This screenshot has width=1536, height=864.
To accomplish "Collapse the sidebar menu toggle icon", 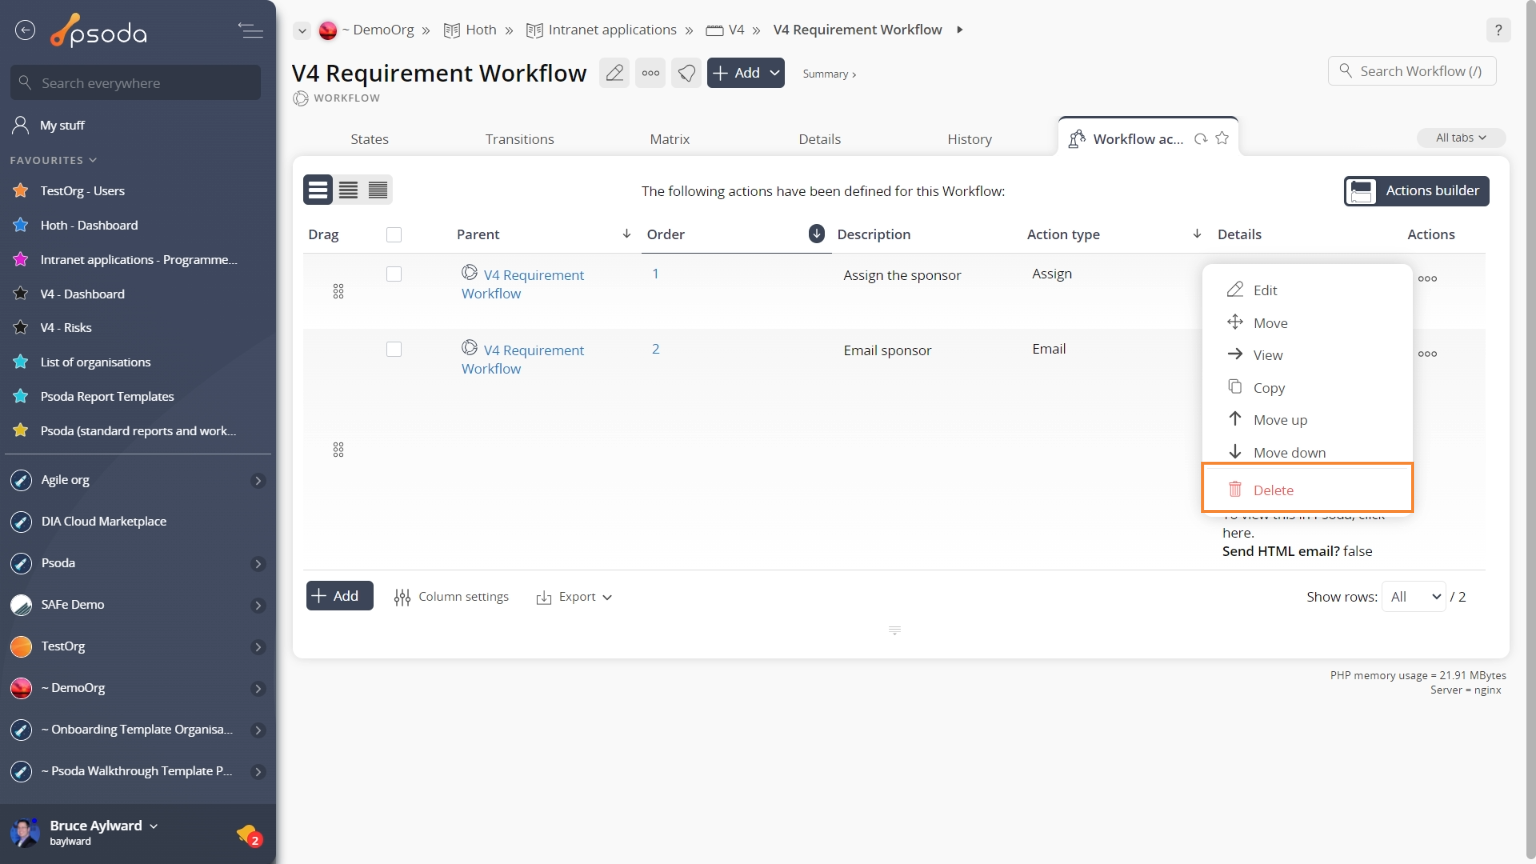I will click(251, 31).
